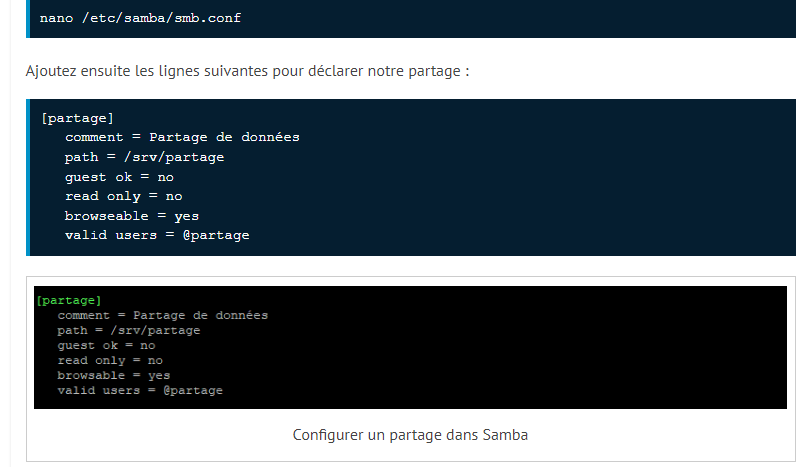Click the comment line in terminal image
803x467 pixels.
[162, 315]
